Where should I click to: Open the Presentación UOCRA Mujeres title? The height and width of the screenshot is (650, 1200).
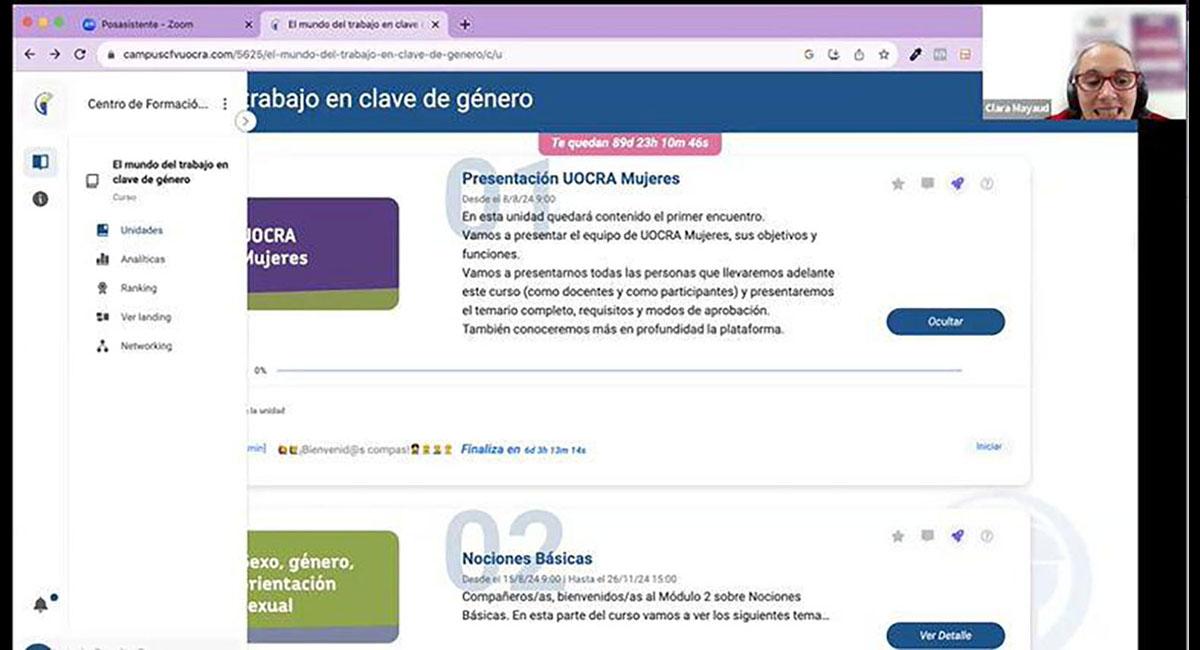pos(571,178)
